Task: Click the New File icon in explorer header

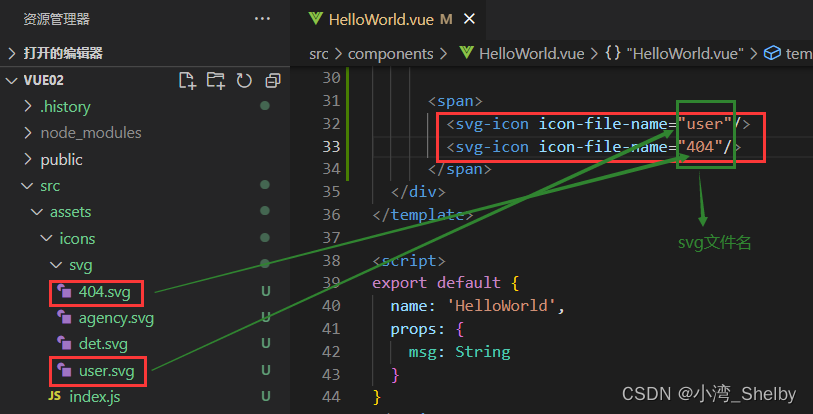Action: tap(186, 80)
